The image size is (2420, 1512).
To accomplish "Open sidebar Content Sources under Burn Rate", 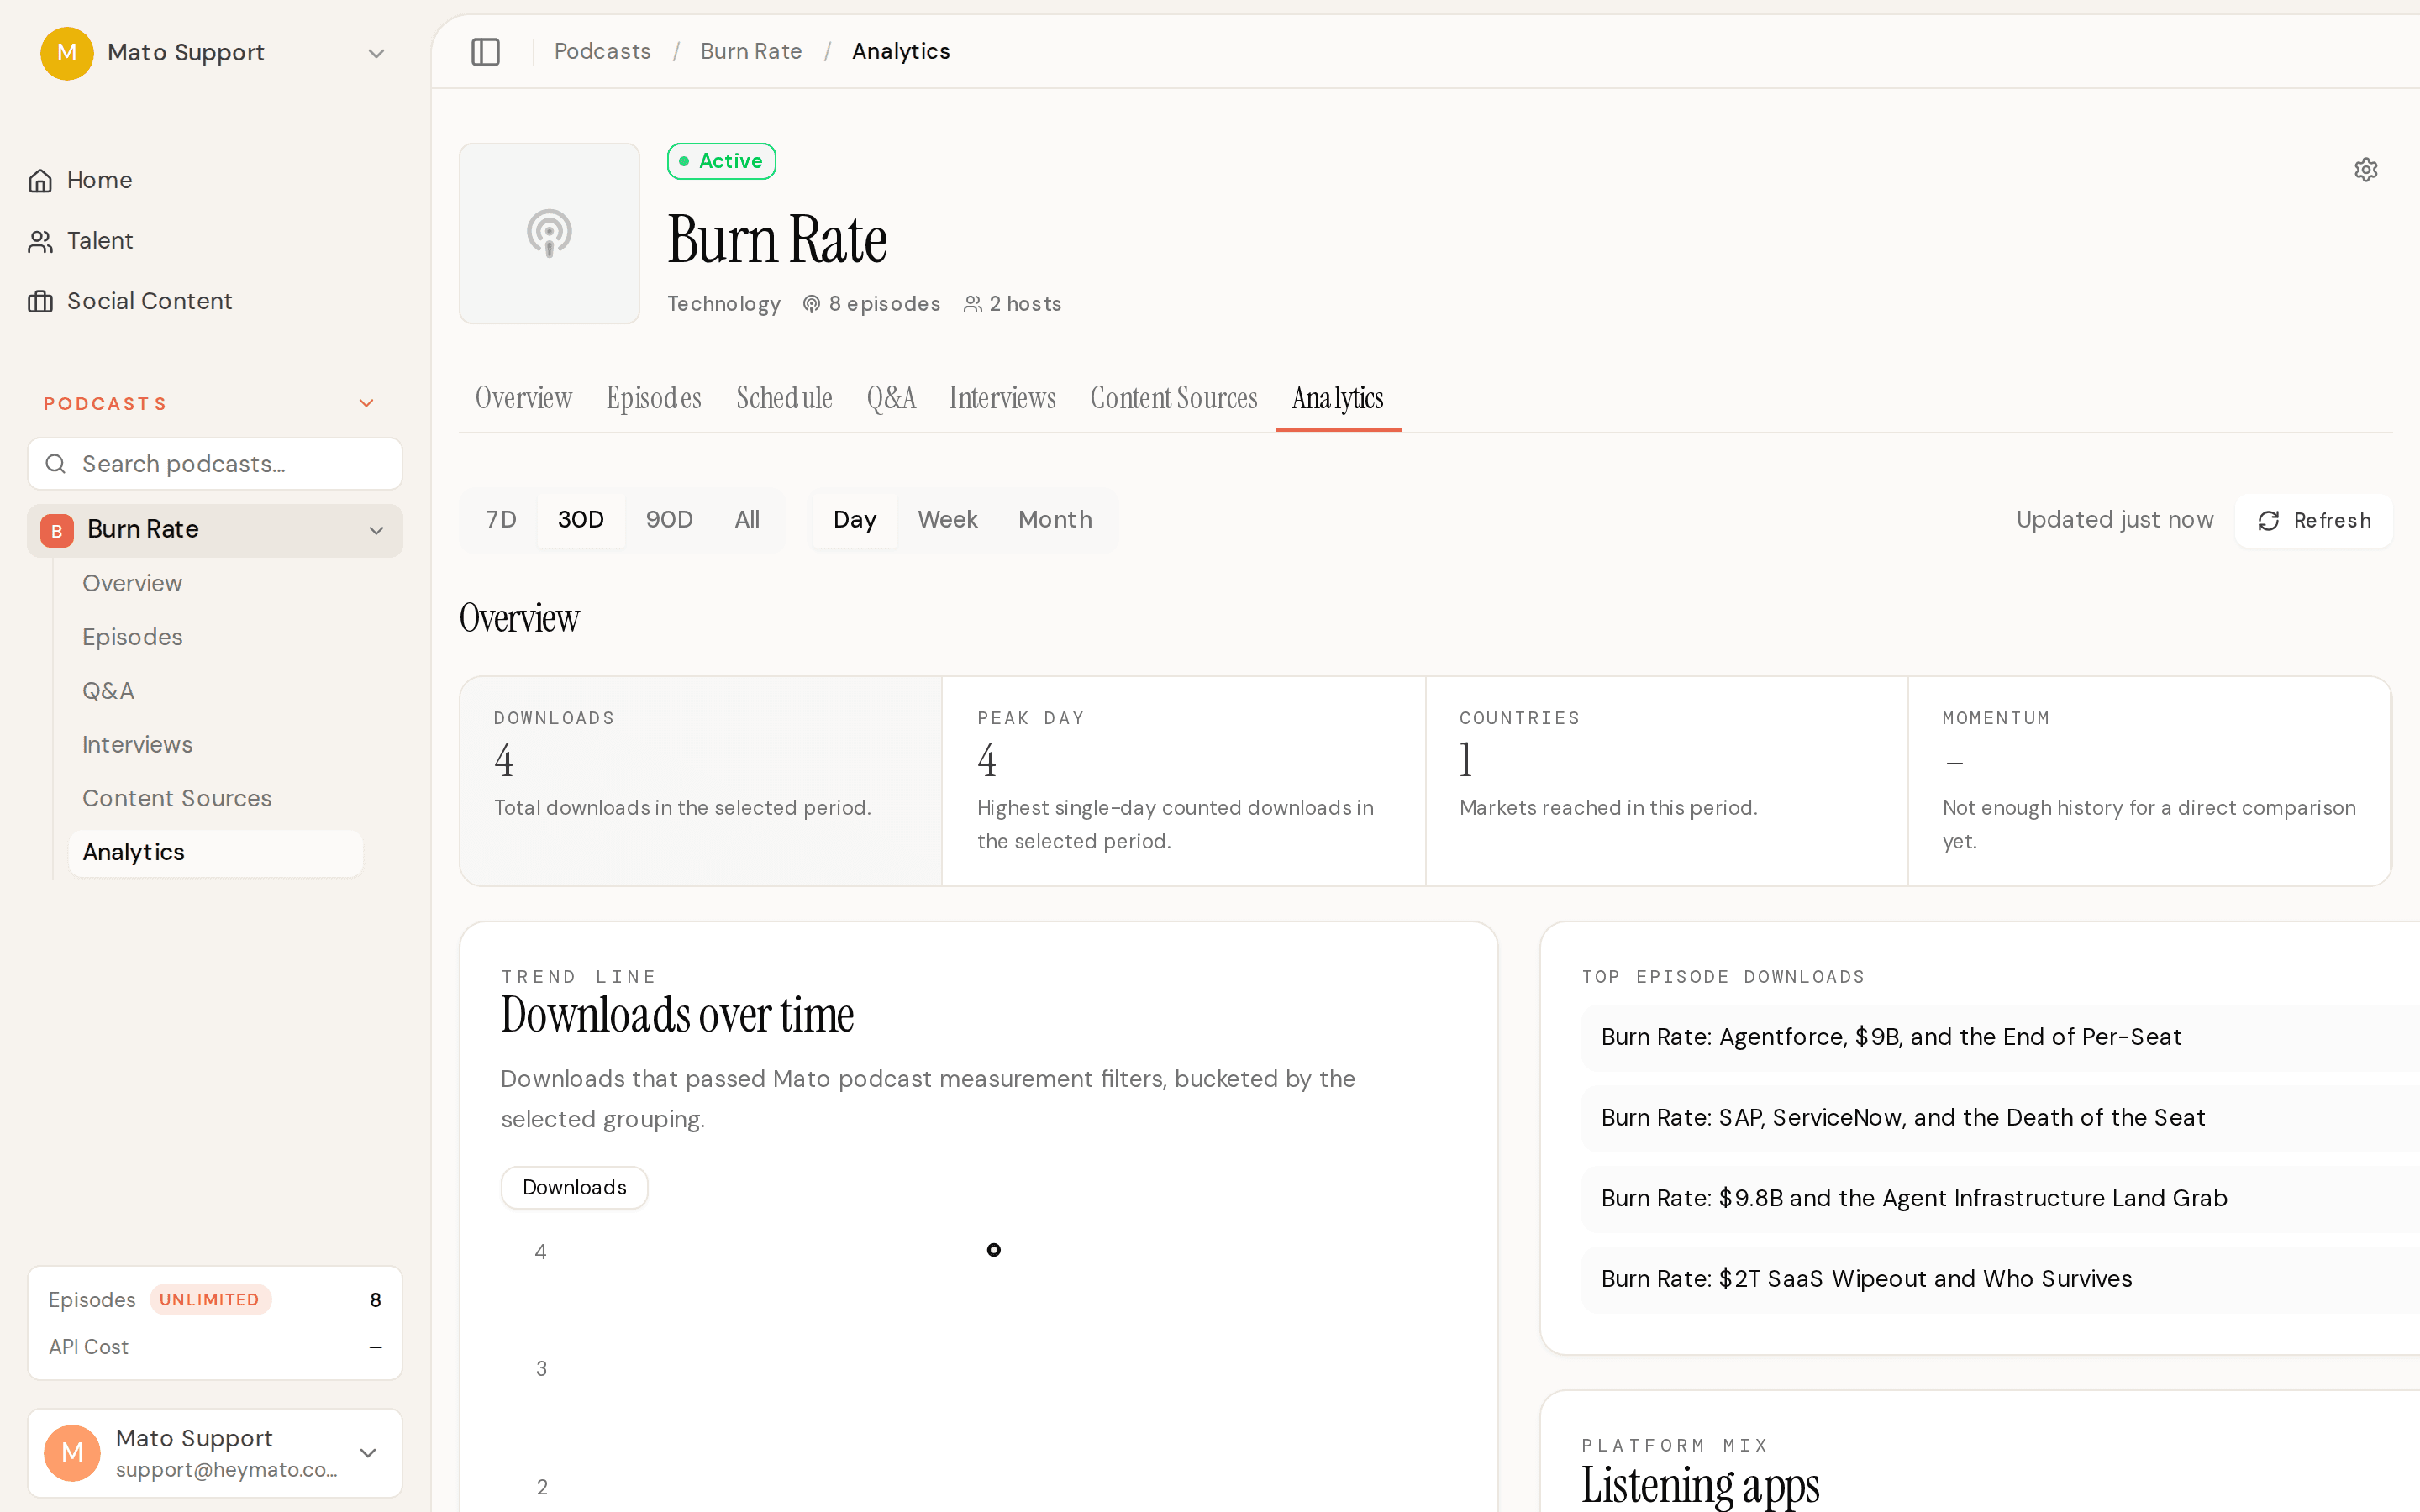I will 177,798.
